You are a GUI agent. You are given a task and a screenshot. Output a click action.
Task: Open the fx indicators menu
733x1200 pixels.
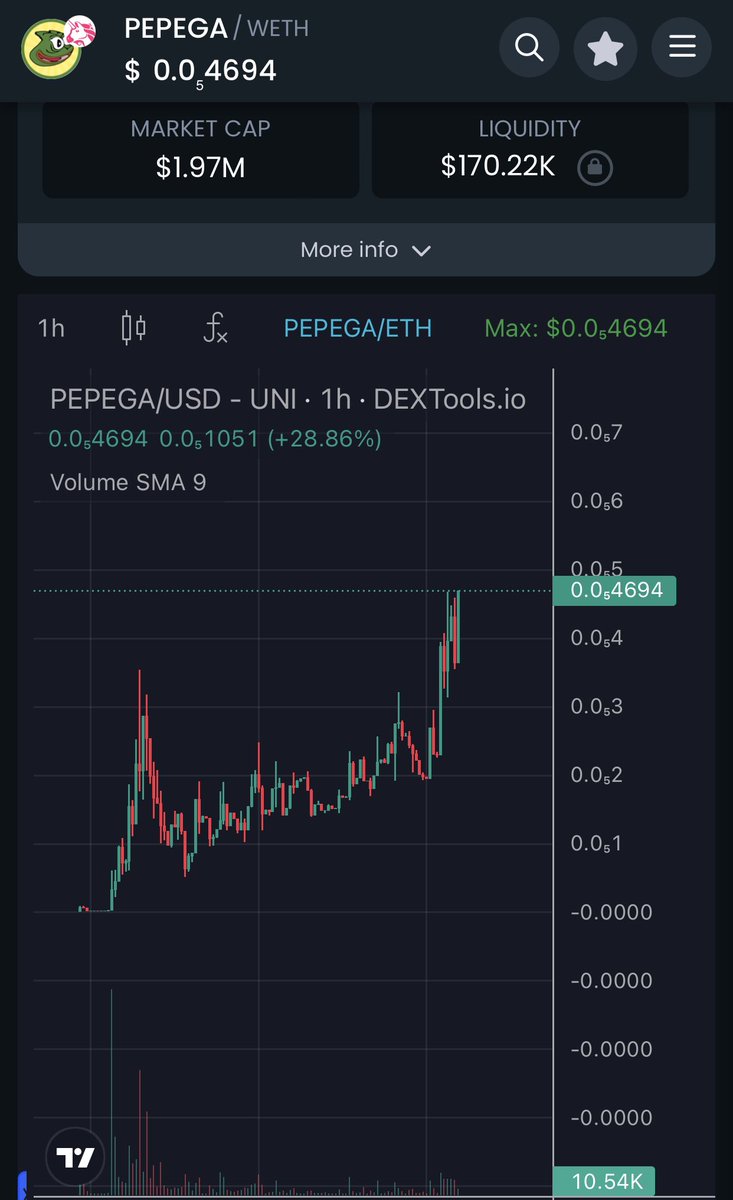pyautogui.click(x=215, y=328)
